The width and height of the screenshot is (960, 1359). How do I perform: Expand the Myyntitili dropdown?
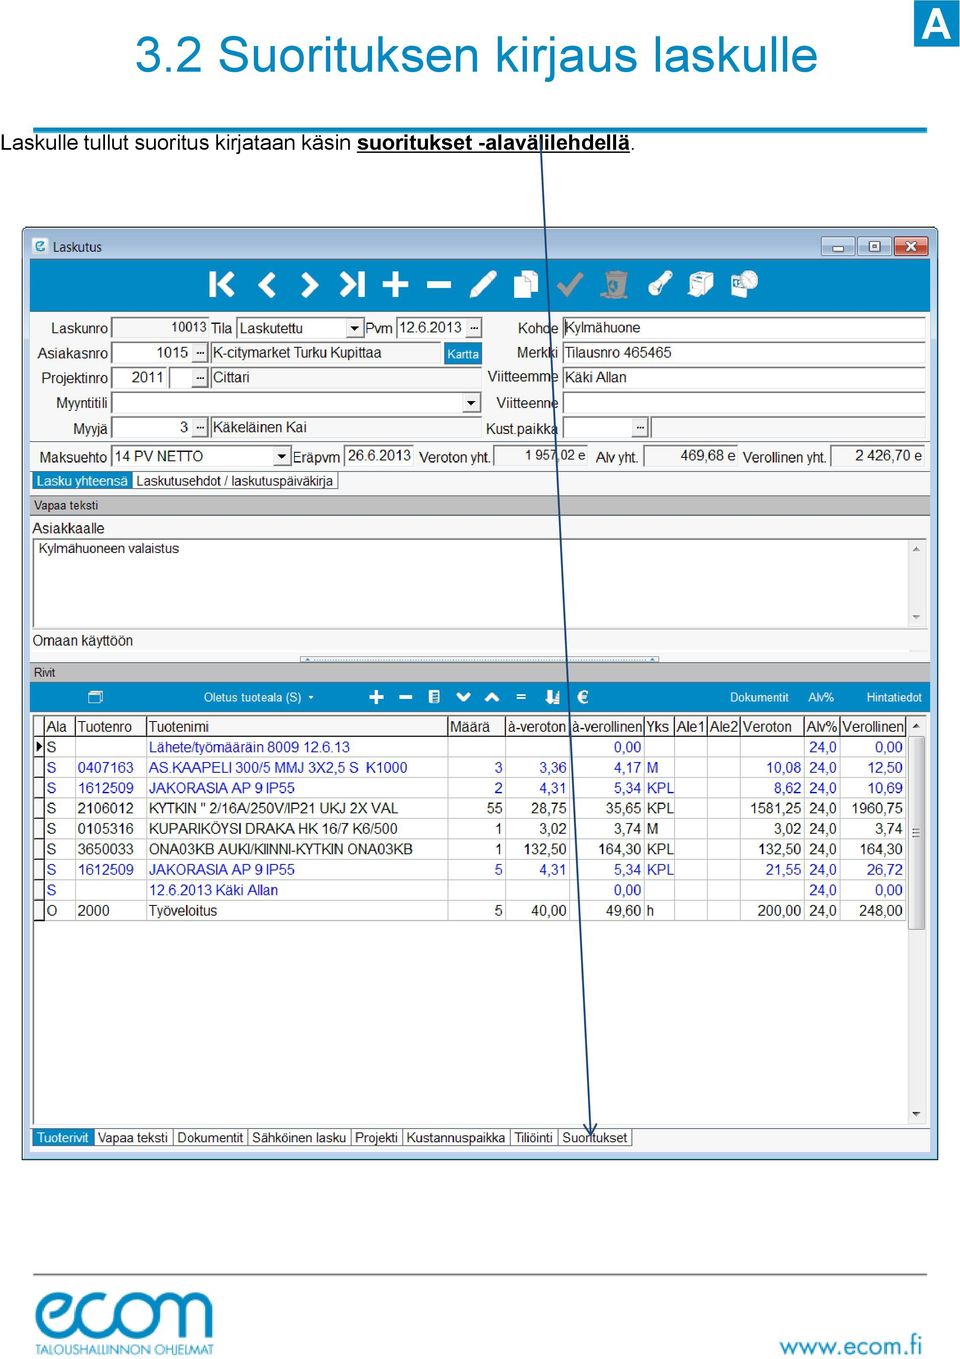click(472, 403)
